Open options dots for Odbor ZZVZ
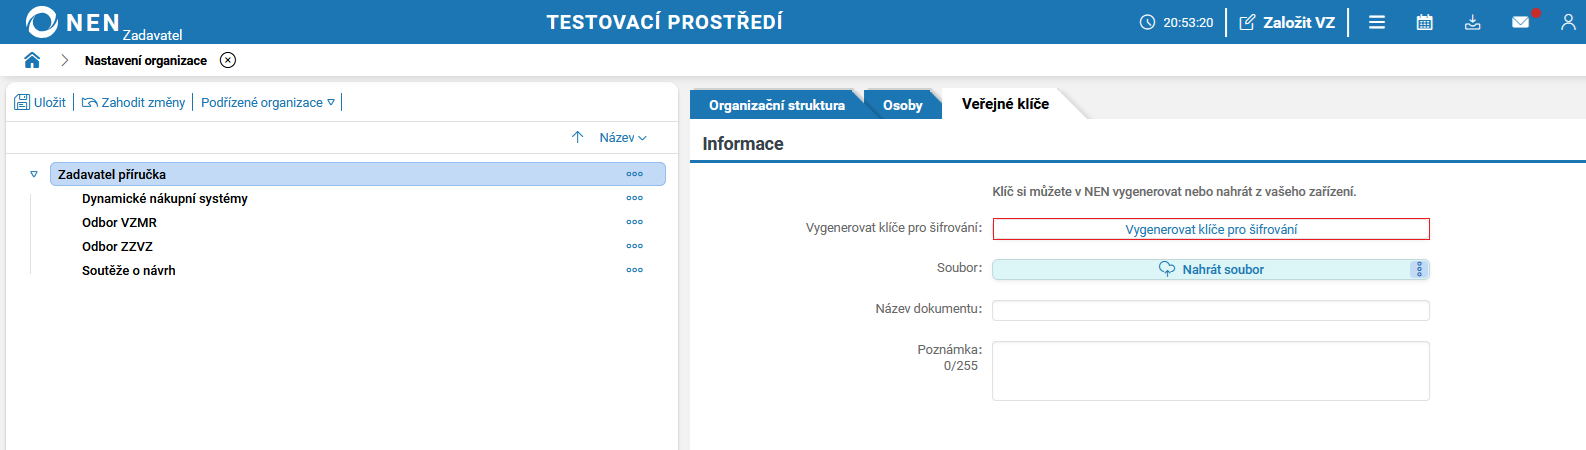The width and height of the screenshot is (1586, 450). [635, 246]
